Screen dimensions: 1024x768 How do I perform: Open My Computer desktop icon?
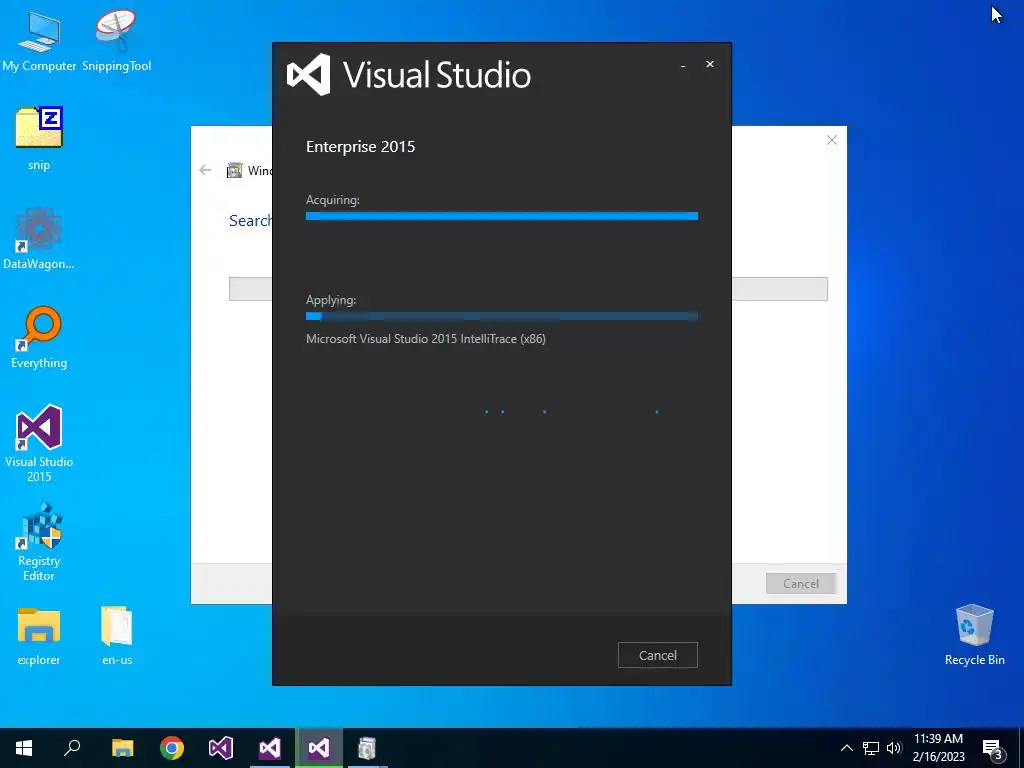click(x=39, y=40)
